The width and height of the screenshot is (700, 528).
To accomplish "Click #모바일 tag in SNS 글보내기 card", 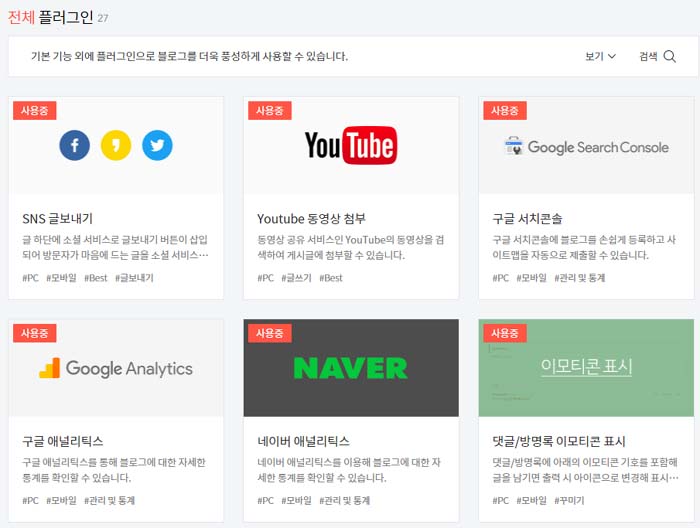I will pyautogui.click(x=62, y=278).
